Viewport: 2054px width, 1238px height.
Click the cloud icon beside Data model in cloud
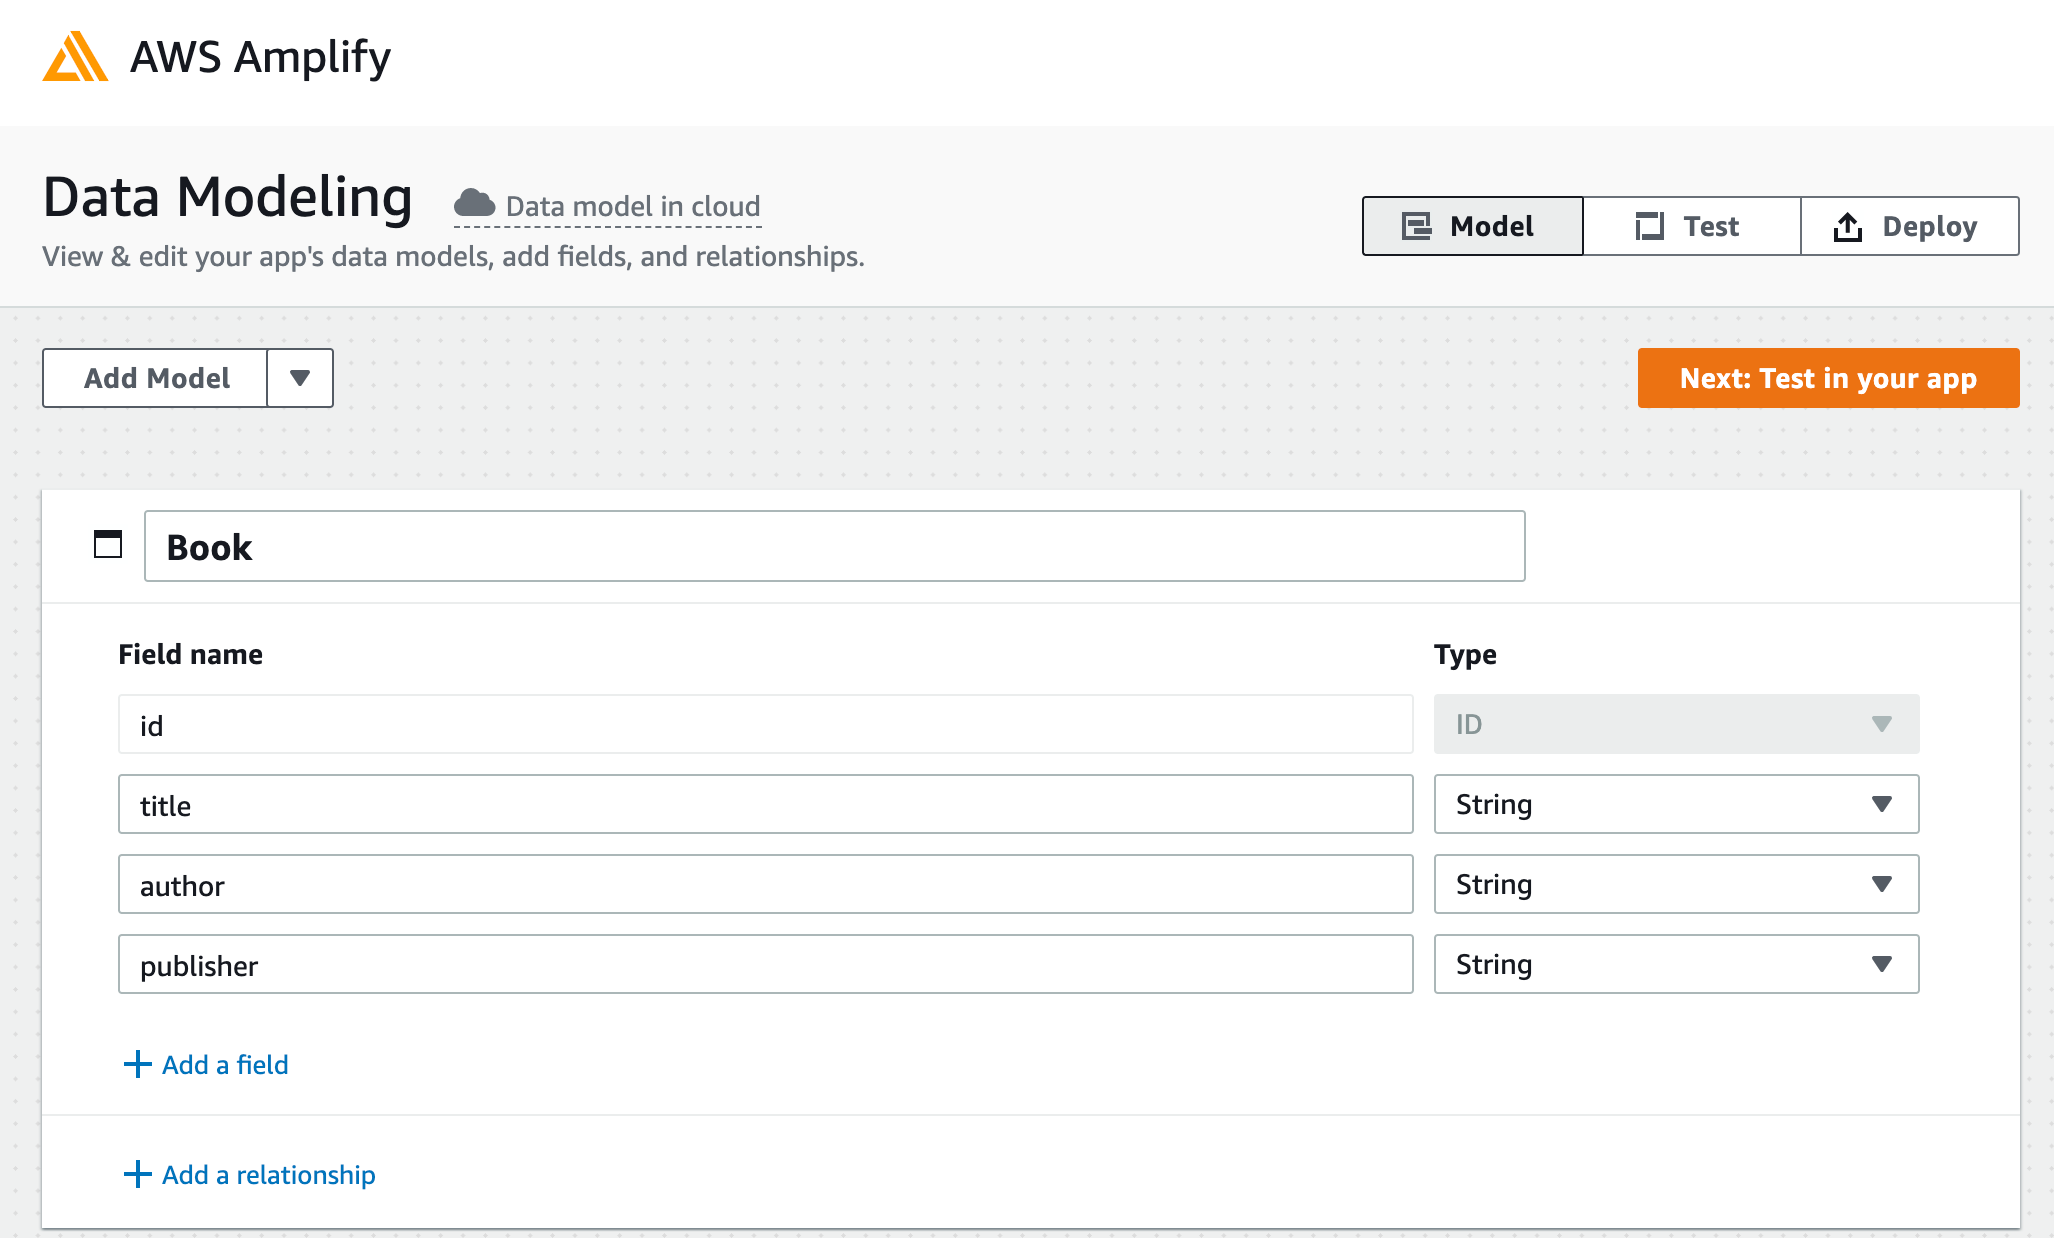click(474, 204)
